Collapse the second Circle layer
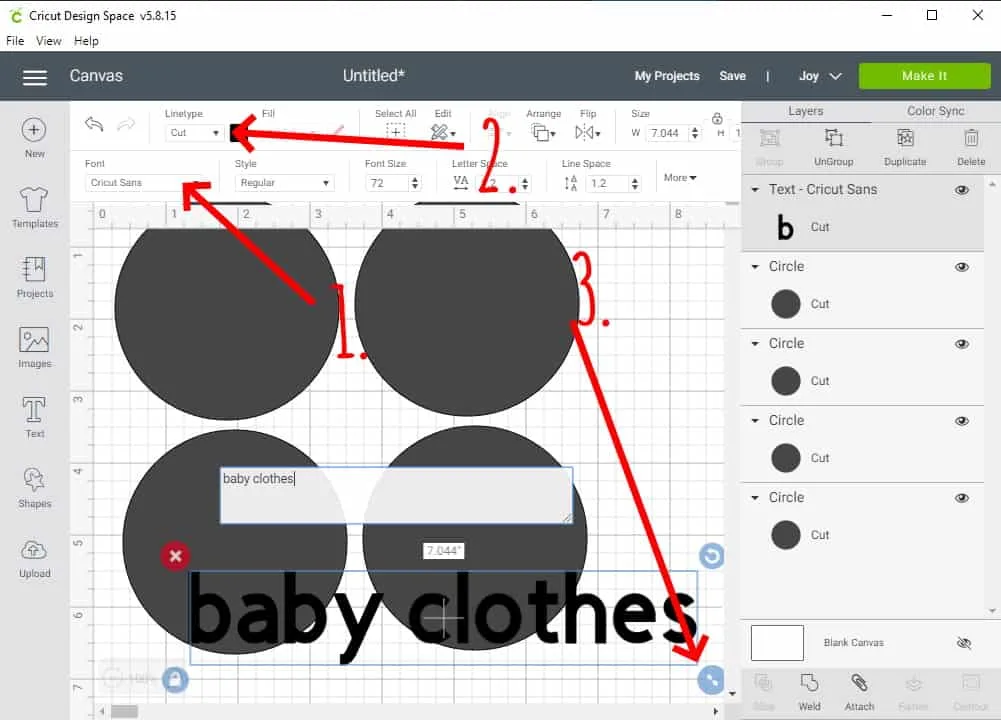Screen dimensions: 1001x720 [x=755, y=343]
